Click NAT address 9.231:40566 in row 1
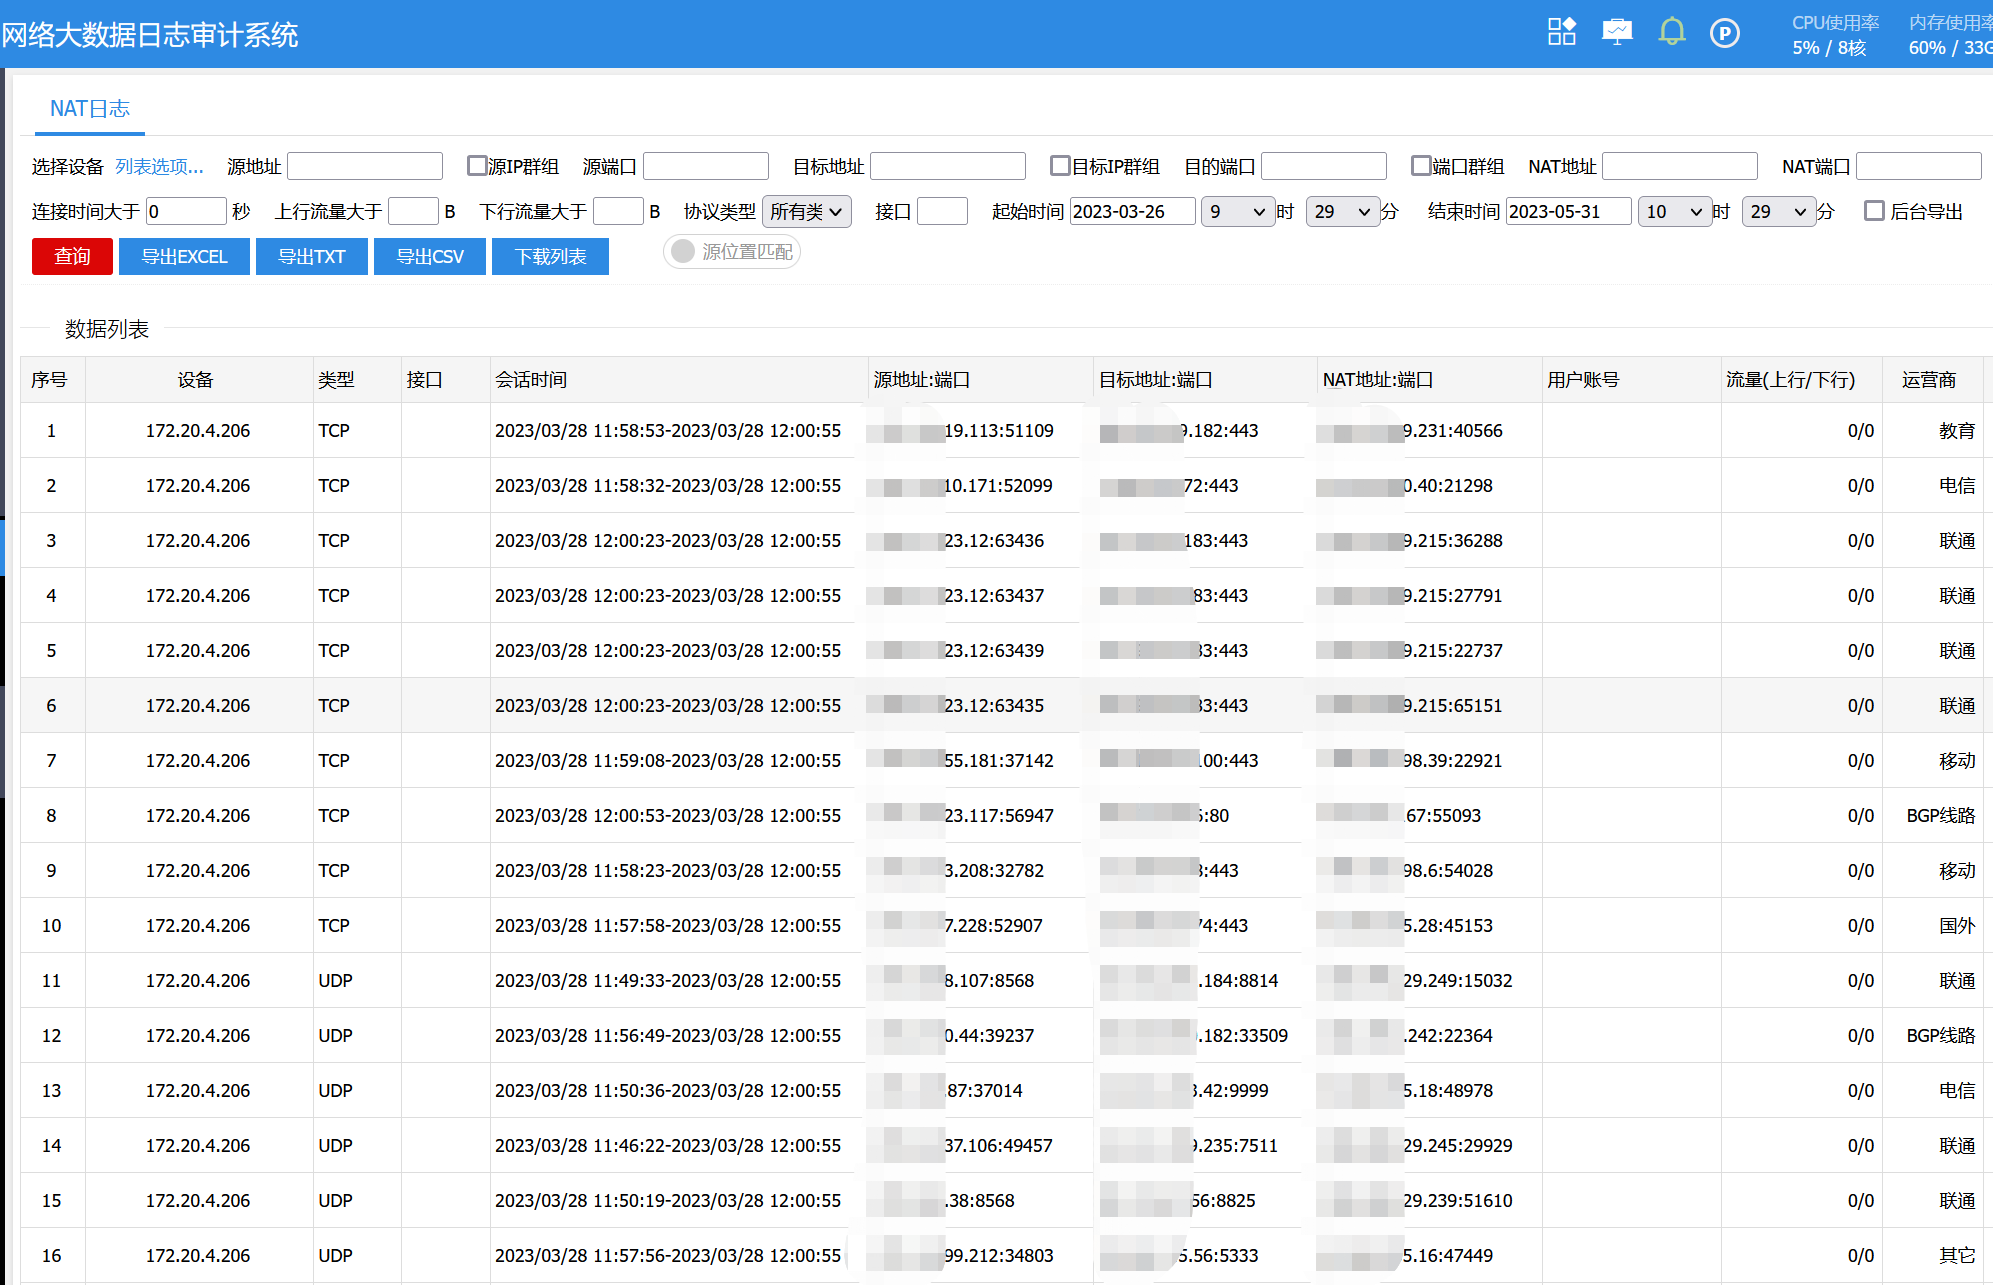 1452,431
